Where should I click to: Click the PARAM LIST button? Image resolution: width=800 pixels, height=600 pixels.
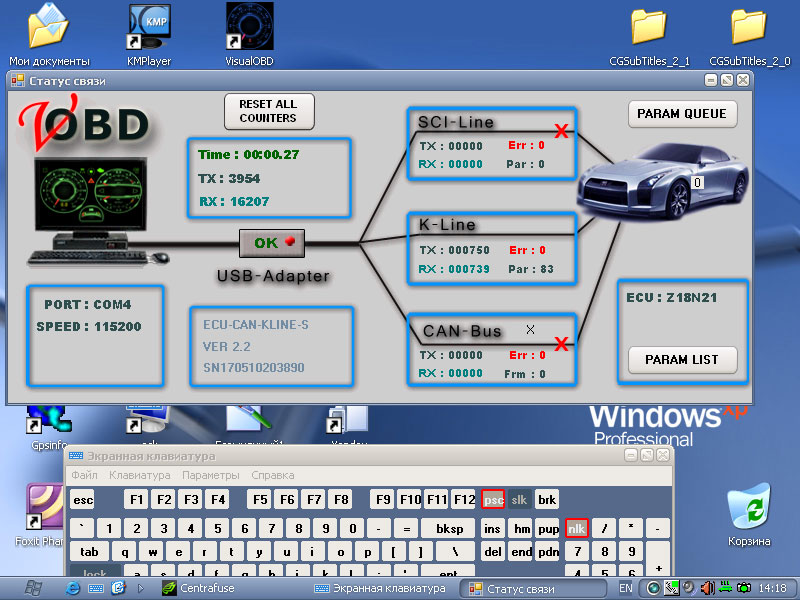tap(682, 359)
